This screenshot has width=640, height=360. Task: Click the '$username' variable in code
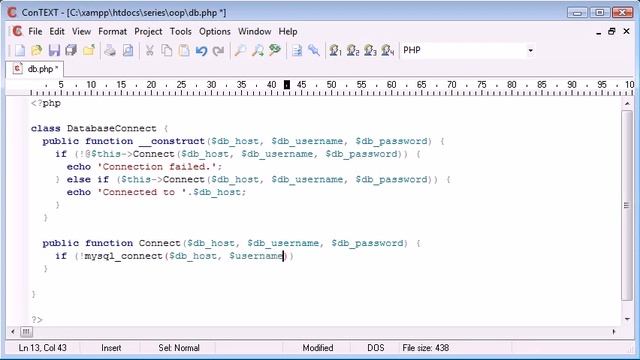pyautogui.click(x=256, y=256)
